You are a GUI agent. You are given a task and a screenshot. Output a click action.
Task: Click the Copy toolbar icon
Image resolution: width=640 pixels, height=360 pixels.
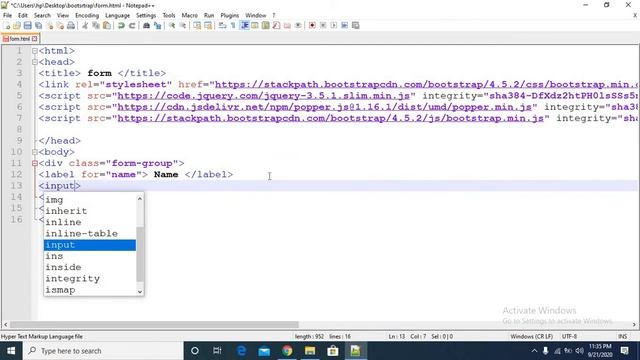pos(96,25)
